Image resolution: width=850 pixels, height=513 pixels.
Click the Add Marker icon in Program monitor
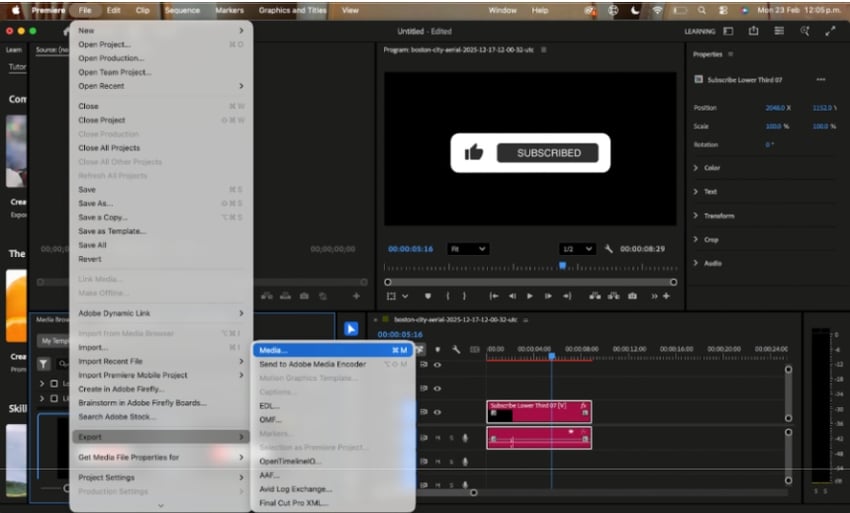[x=428, y=296]
